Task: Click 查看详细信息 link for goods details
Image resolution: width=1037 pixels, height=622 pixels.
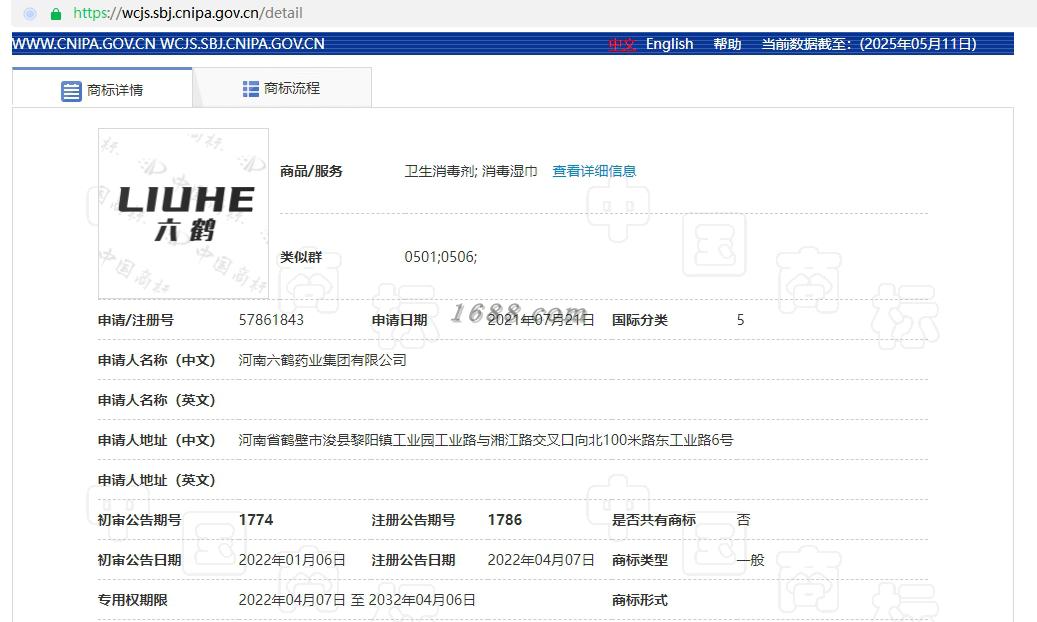Action: (594, 171)
